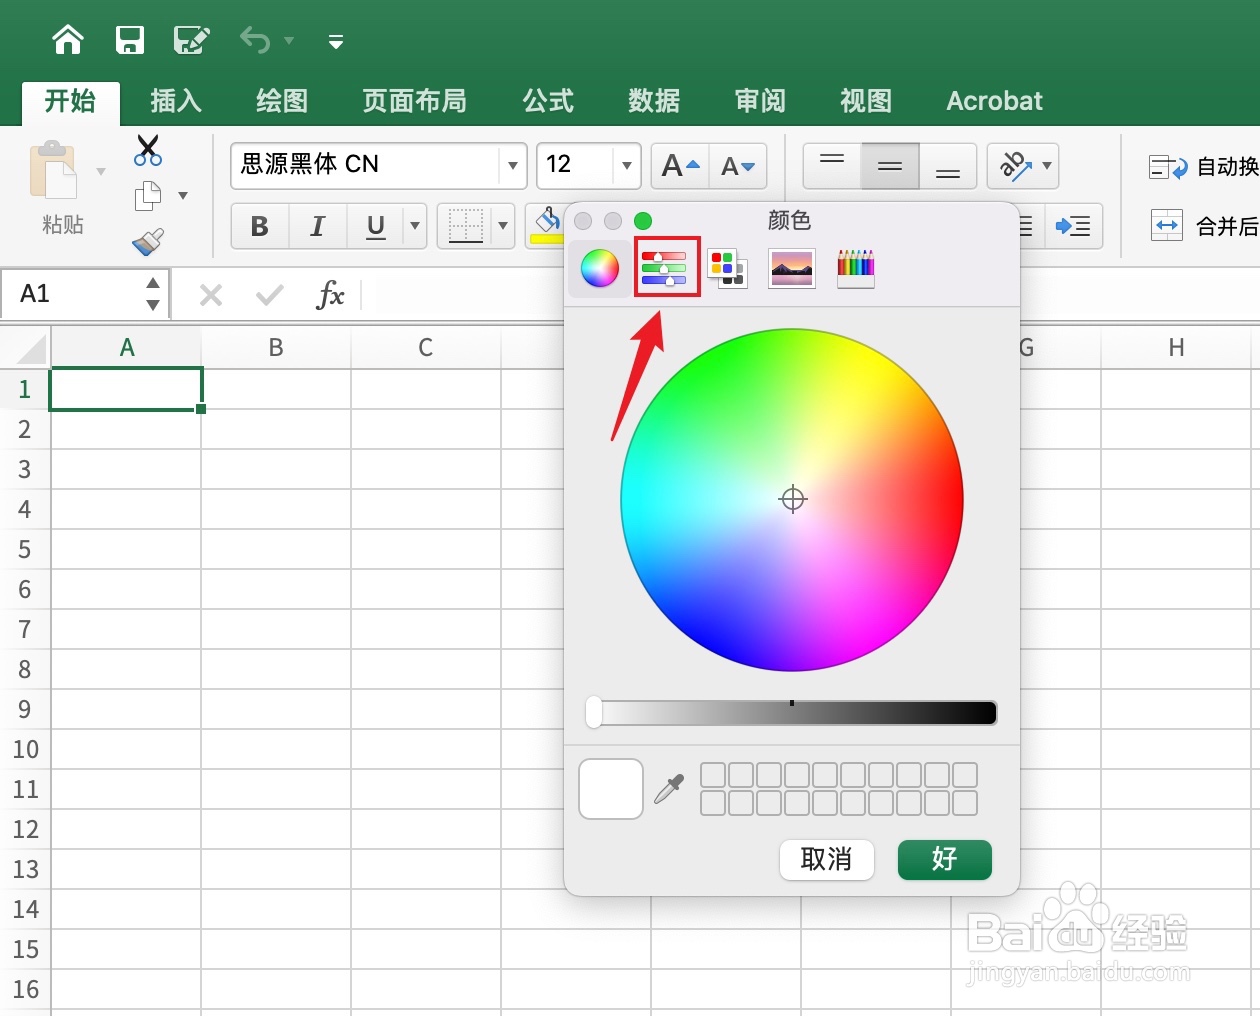Toggle italic formatting

coord(318,226)
